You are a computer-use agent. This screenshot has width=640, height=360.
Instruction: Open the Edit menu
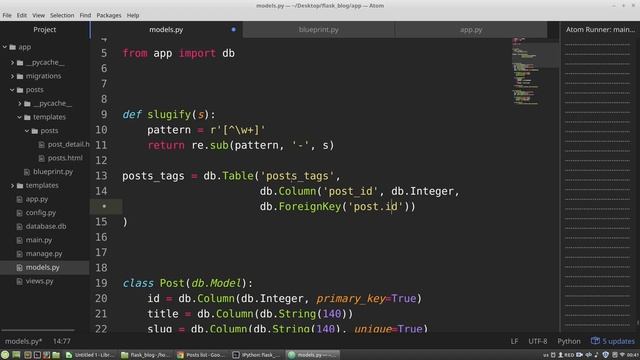[x=22, y=15]
